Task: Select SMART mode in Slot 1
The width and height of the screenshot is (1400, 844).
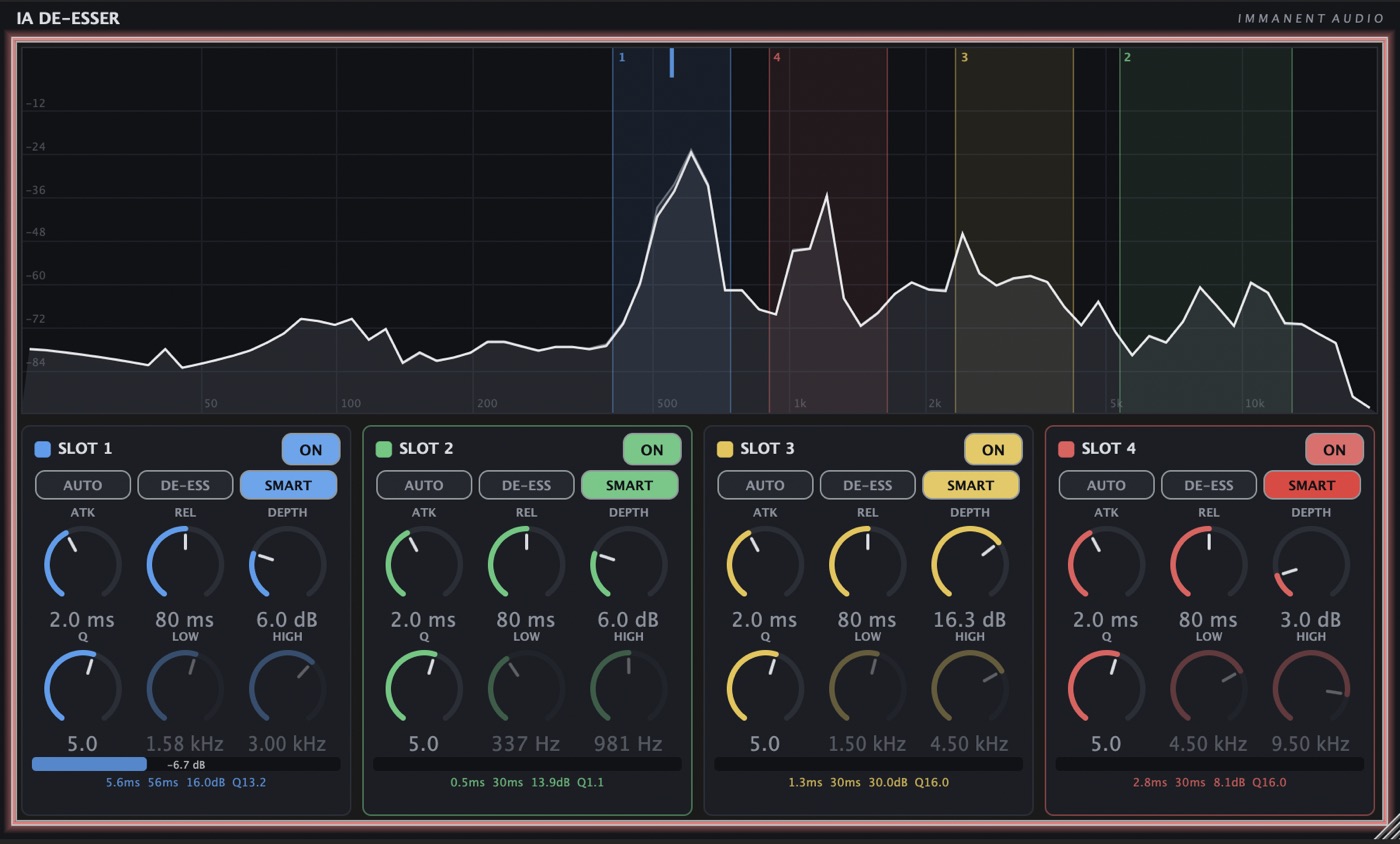Action: 288,485
